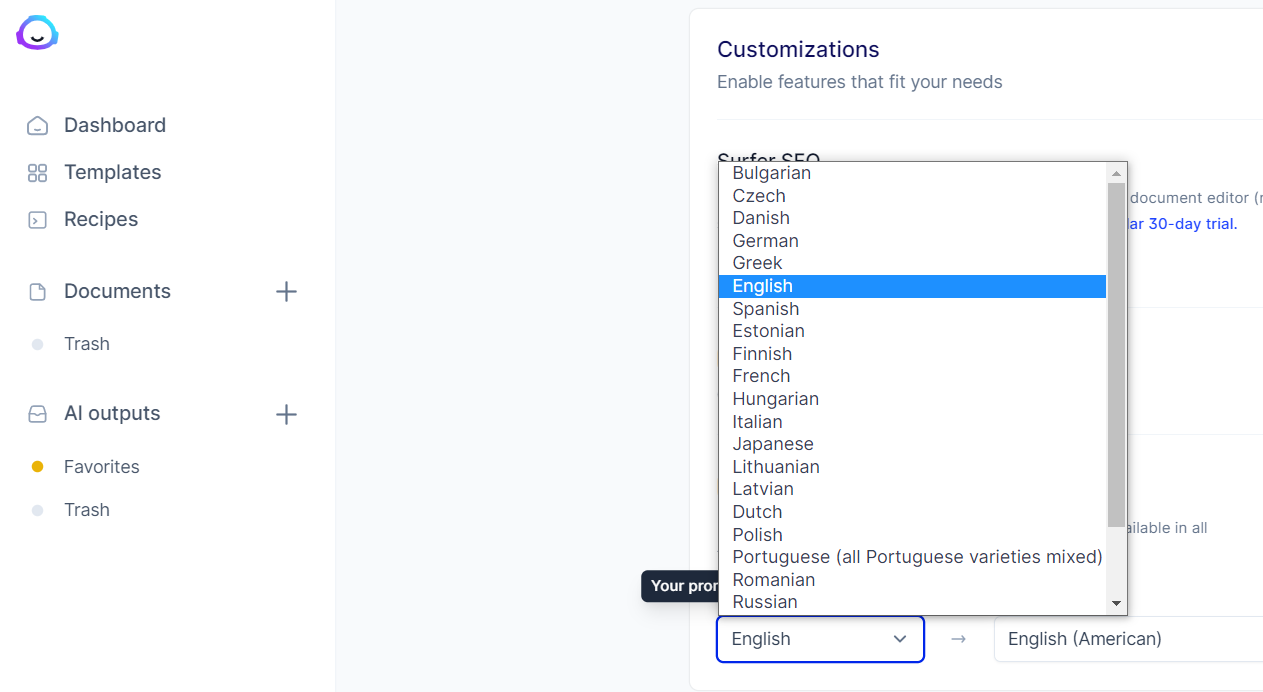Click the AI outputs inbox icon
Image resolution: width=1263 pixels, height=692 pixels.
[37, 414]
